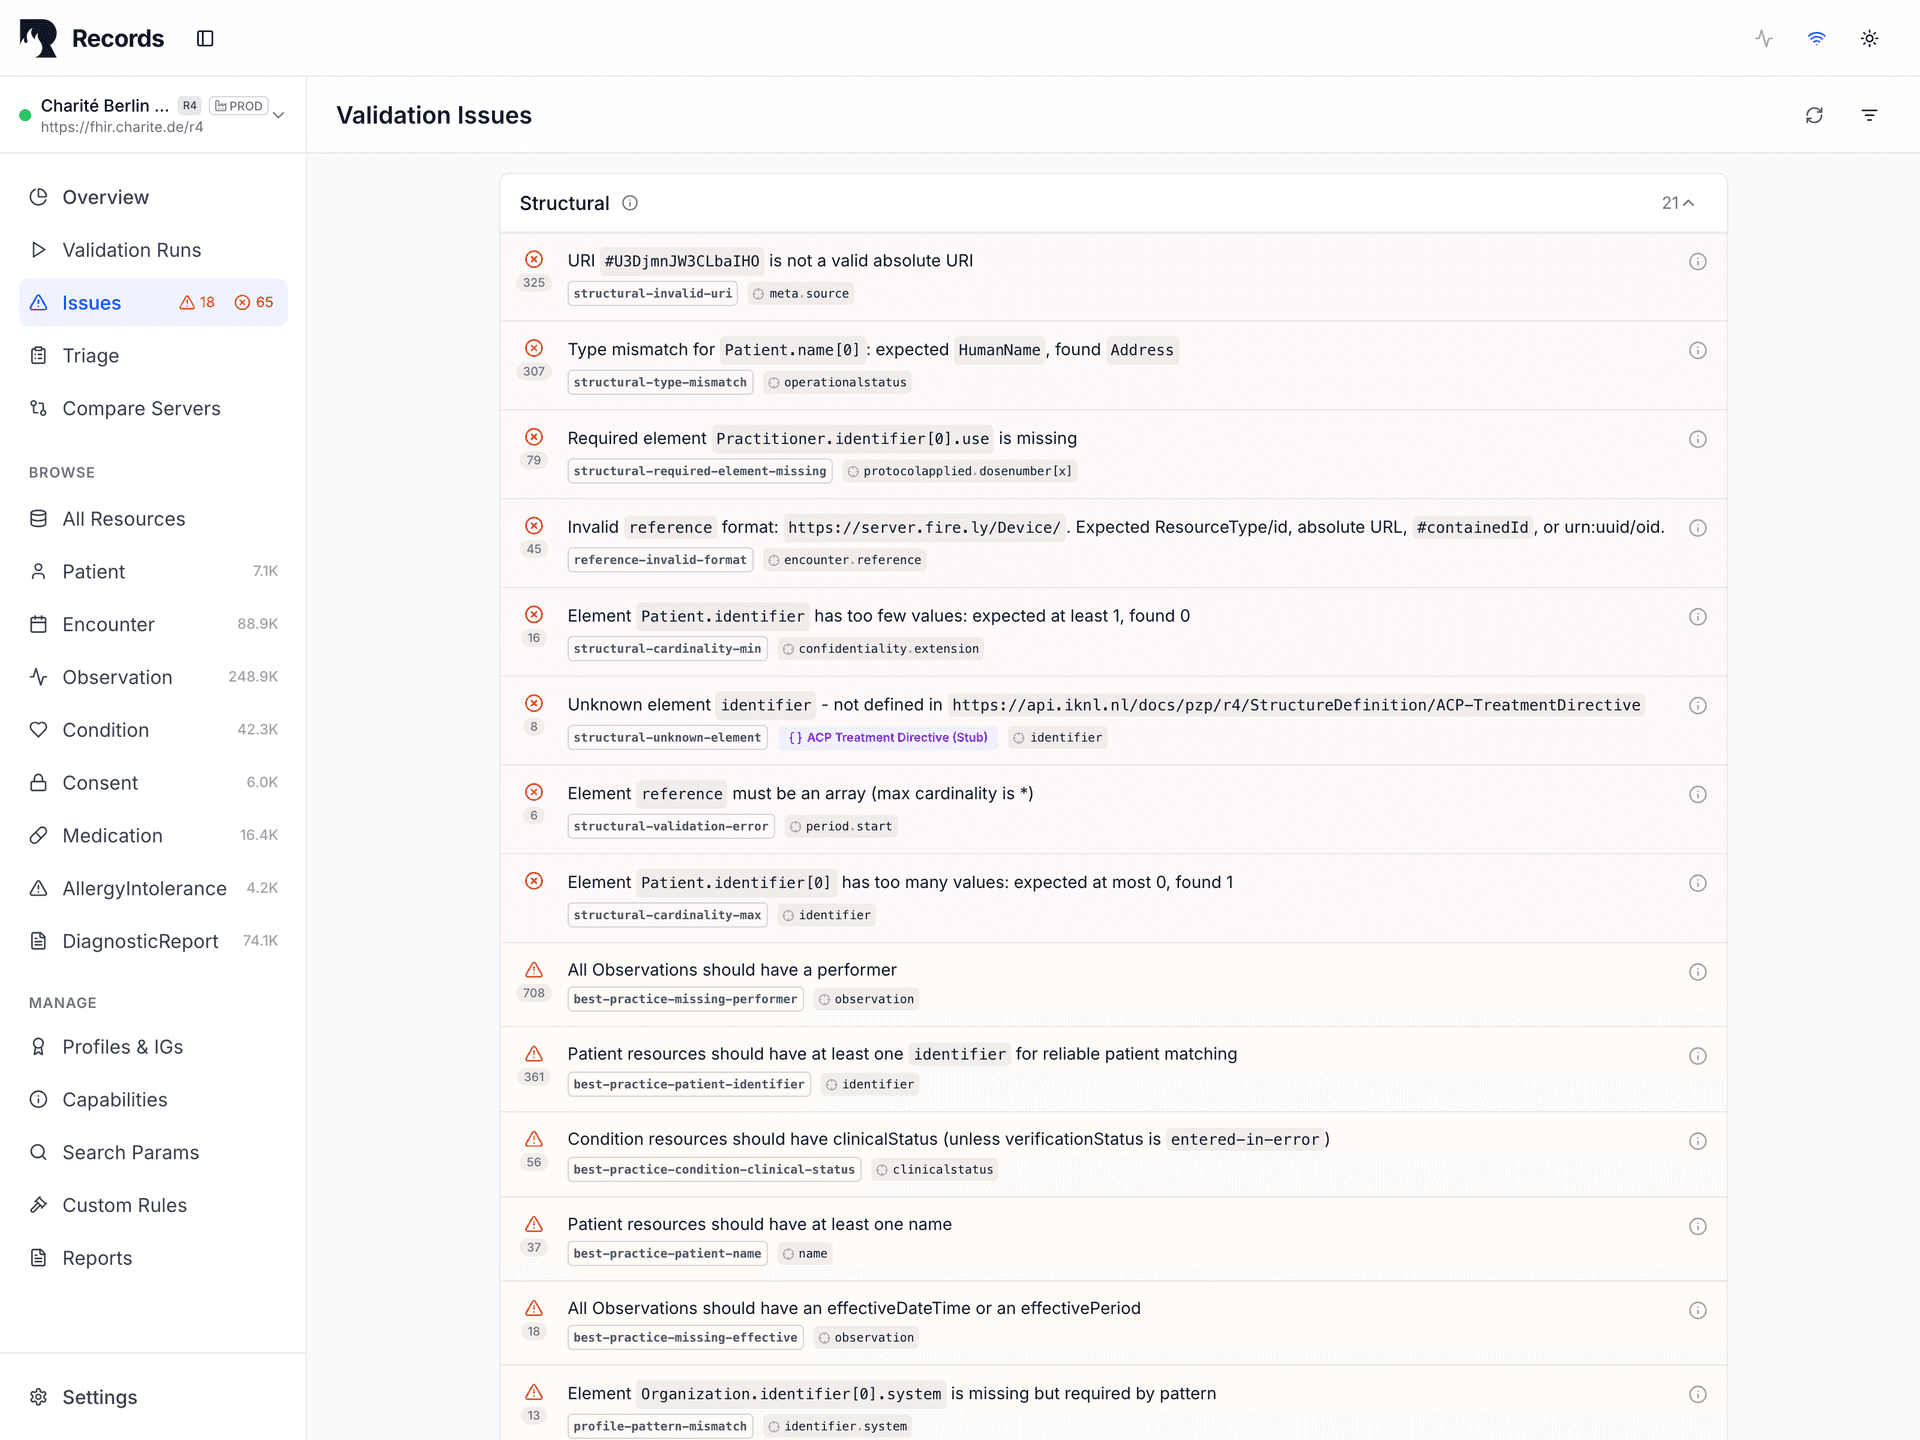Image resolution: width=1920 pixels, height=1440 pixels.
Task: Toggle the light theme sun icon
Action: tap(1869, 38)
